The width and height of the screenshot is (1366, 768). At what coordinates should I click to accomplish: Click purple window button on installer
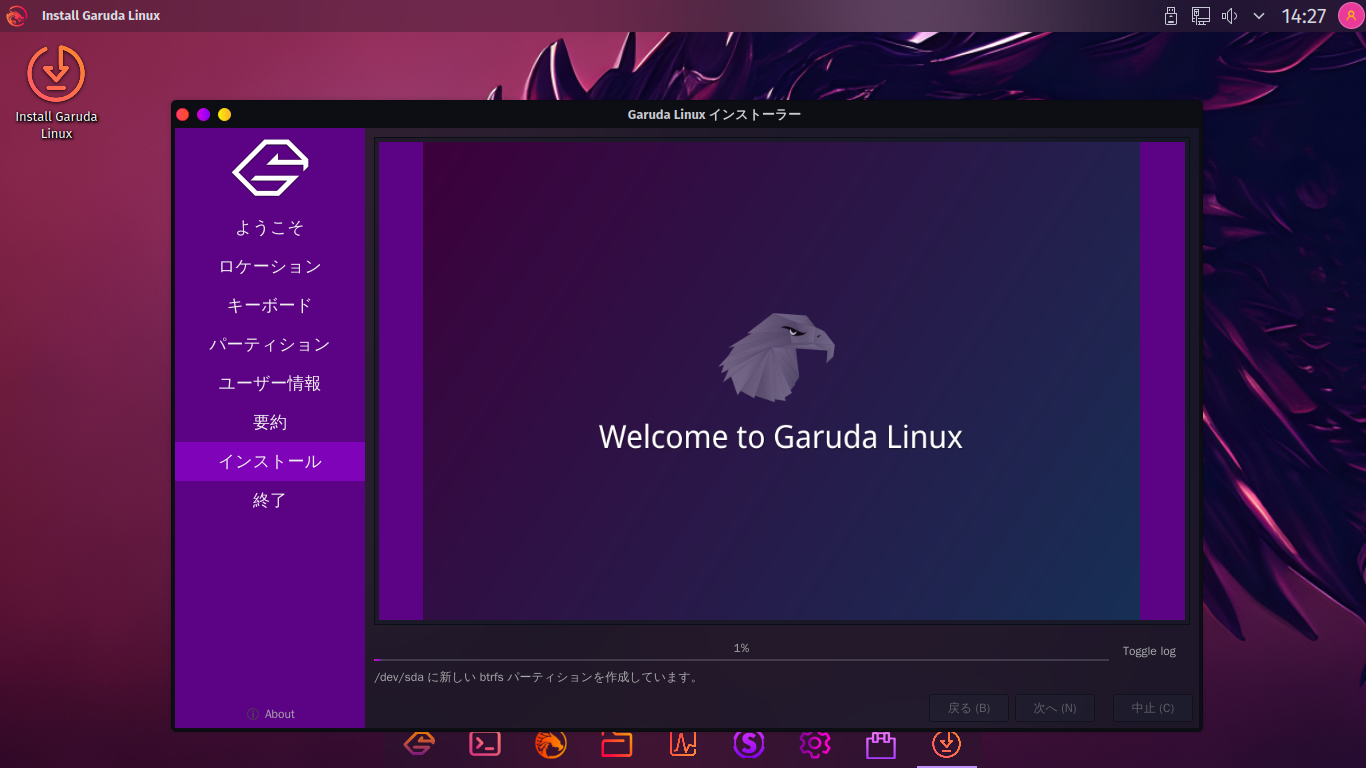pyautogui.click(x=204, y=114)
